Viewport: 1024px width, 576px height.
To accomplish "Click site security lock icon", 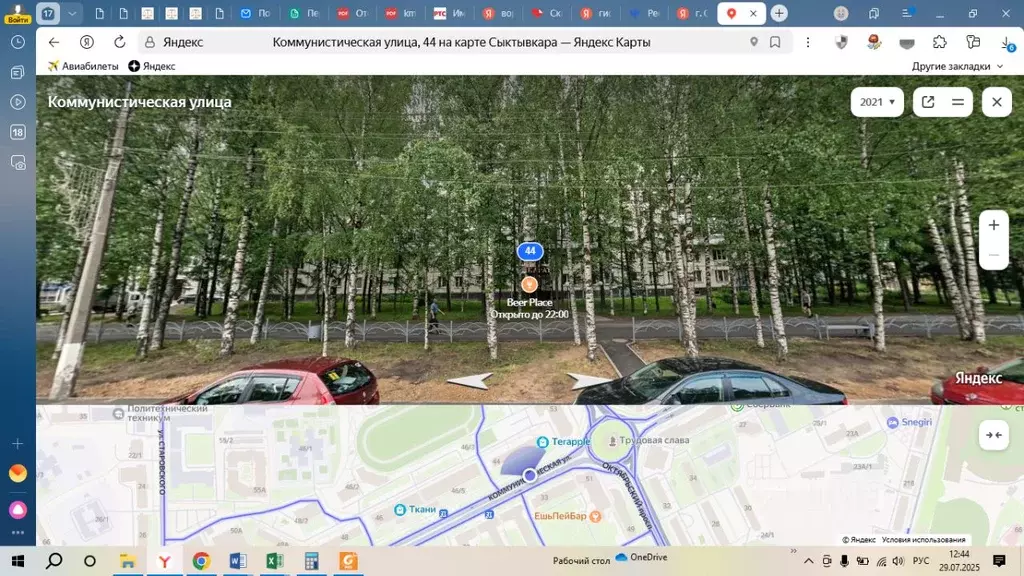I will click(150, 42).
